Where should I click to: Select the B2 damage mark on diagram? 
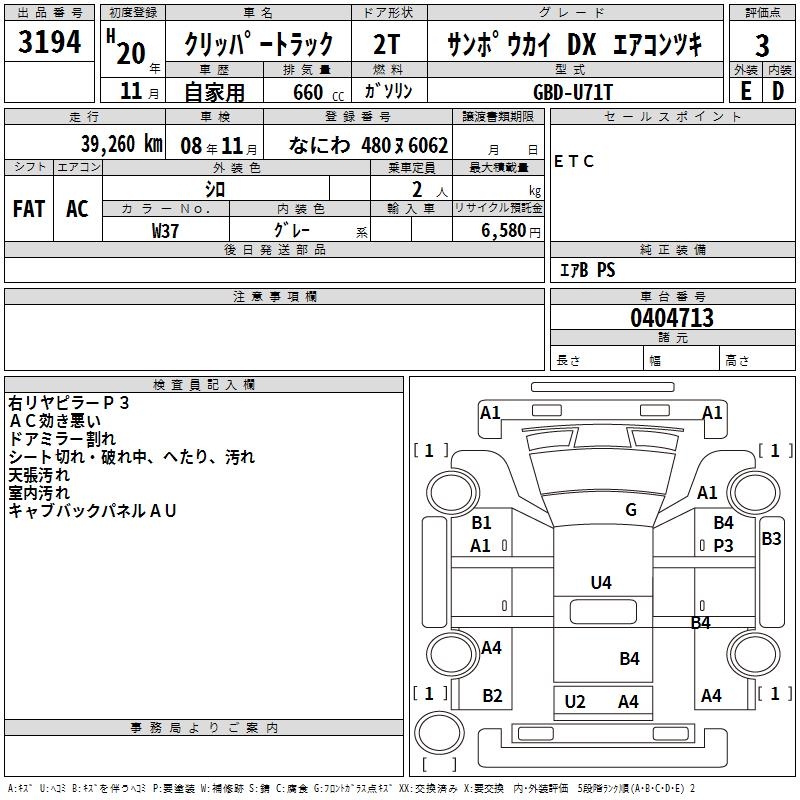[x=492, y=696]
